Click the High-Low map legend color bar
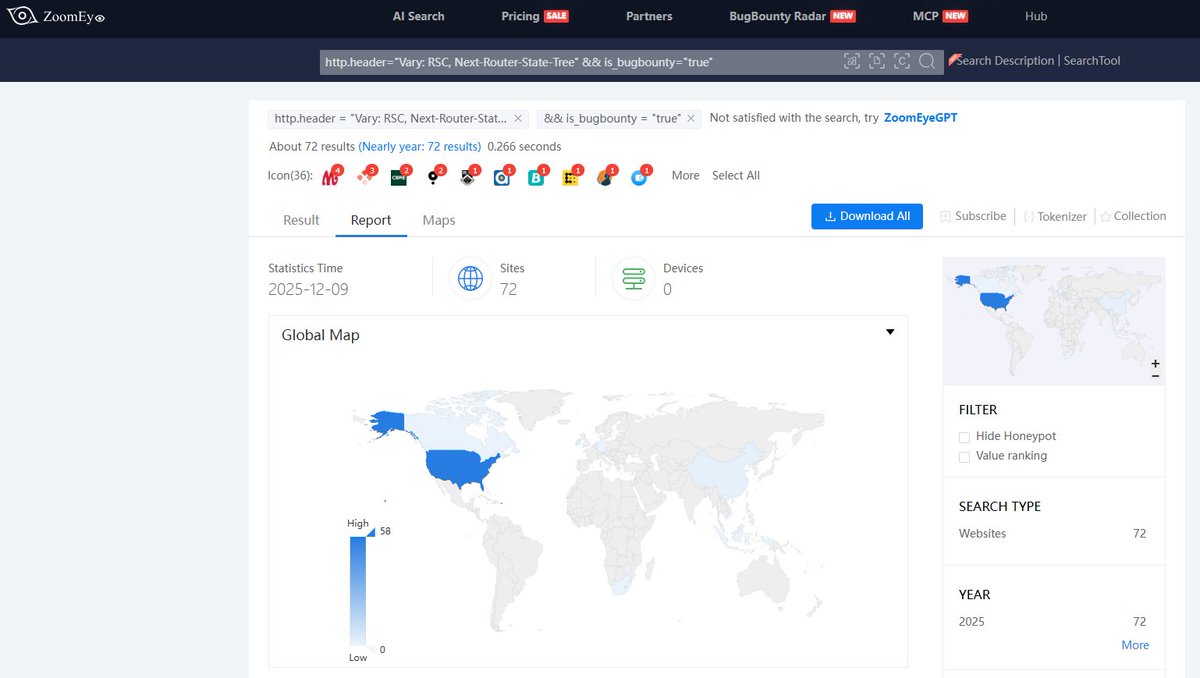The height and width of the screenshot is (678, 1200). pos(357,592)
